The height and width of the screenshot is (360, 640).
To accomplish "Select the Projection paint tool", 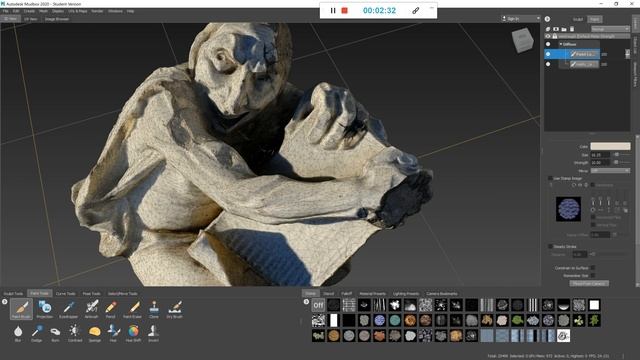I will point(44,309).
